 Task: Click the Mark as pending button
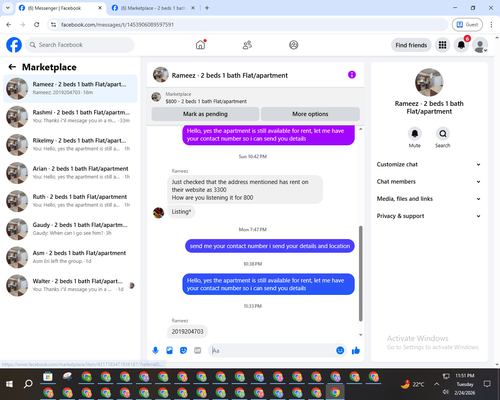[x=205, y=114]
